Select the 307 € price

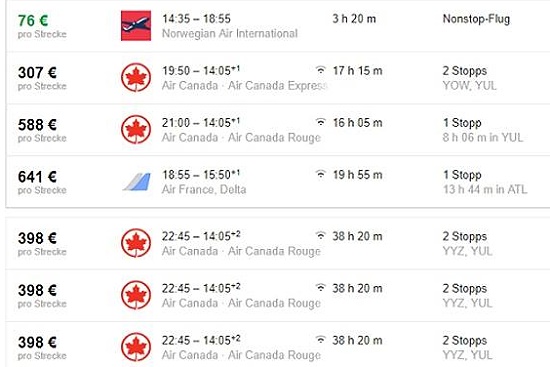click(37, 73)
